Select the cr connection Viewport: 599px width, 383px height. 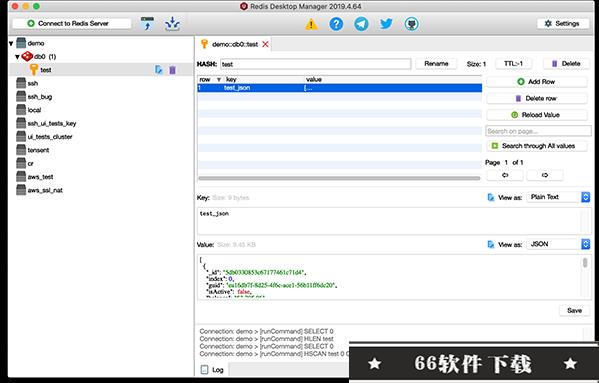tap(30, 163)
